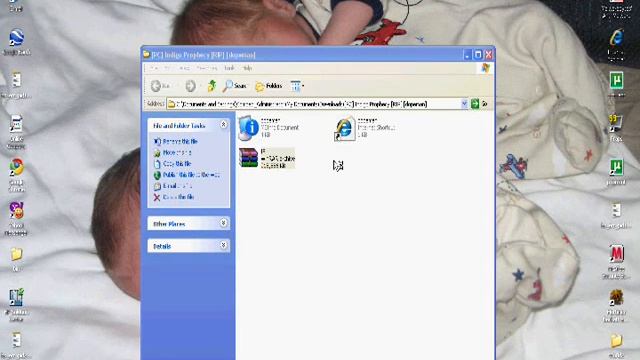Minimize the Explorer window
Screen dimensions: 640x360
pos(467,55)
